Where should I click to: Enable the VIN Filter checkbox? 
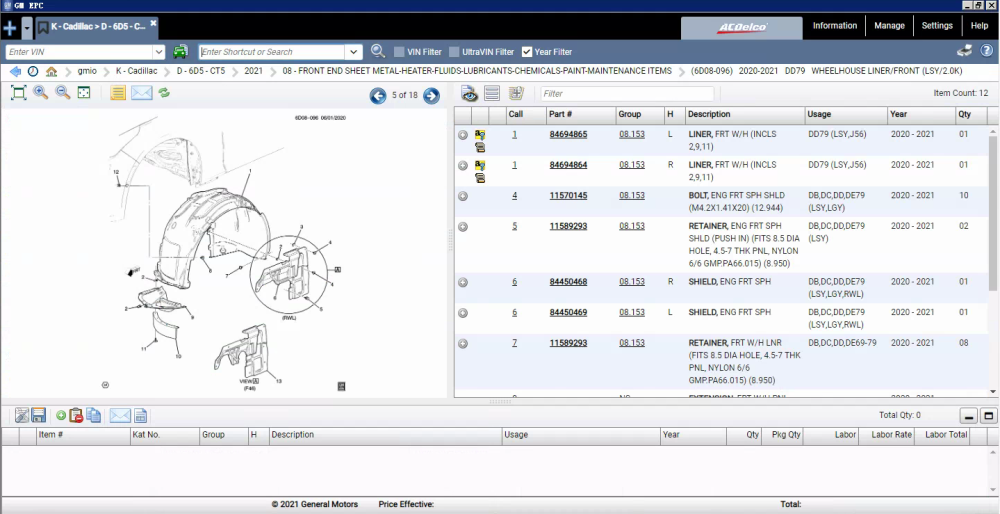399,52
